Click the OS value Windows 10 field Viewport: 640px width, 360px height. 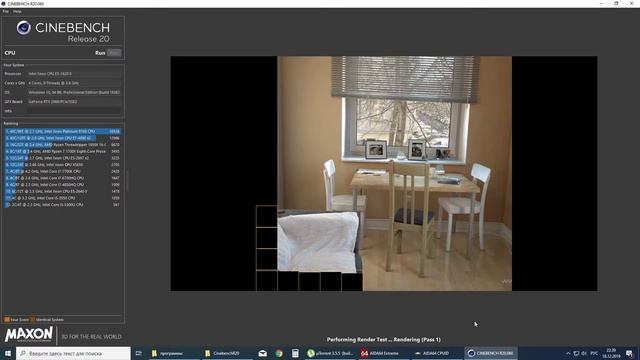click(x=74, y=92)
